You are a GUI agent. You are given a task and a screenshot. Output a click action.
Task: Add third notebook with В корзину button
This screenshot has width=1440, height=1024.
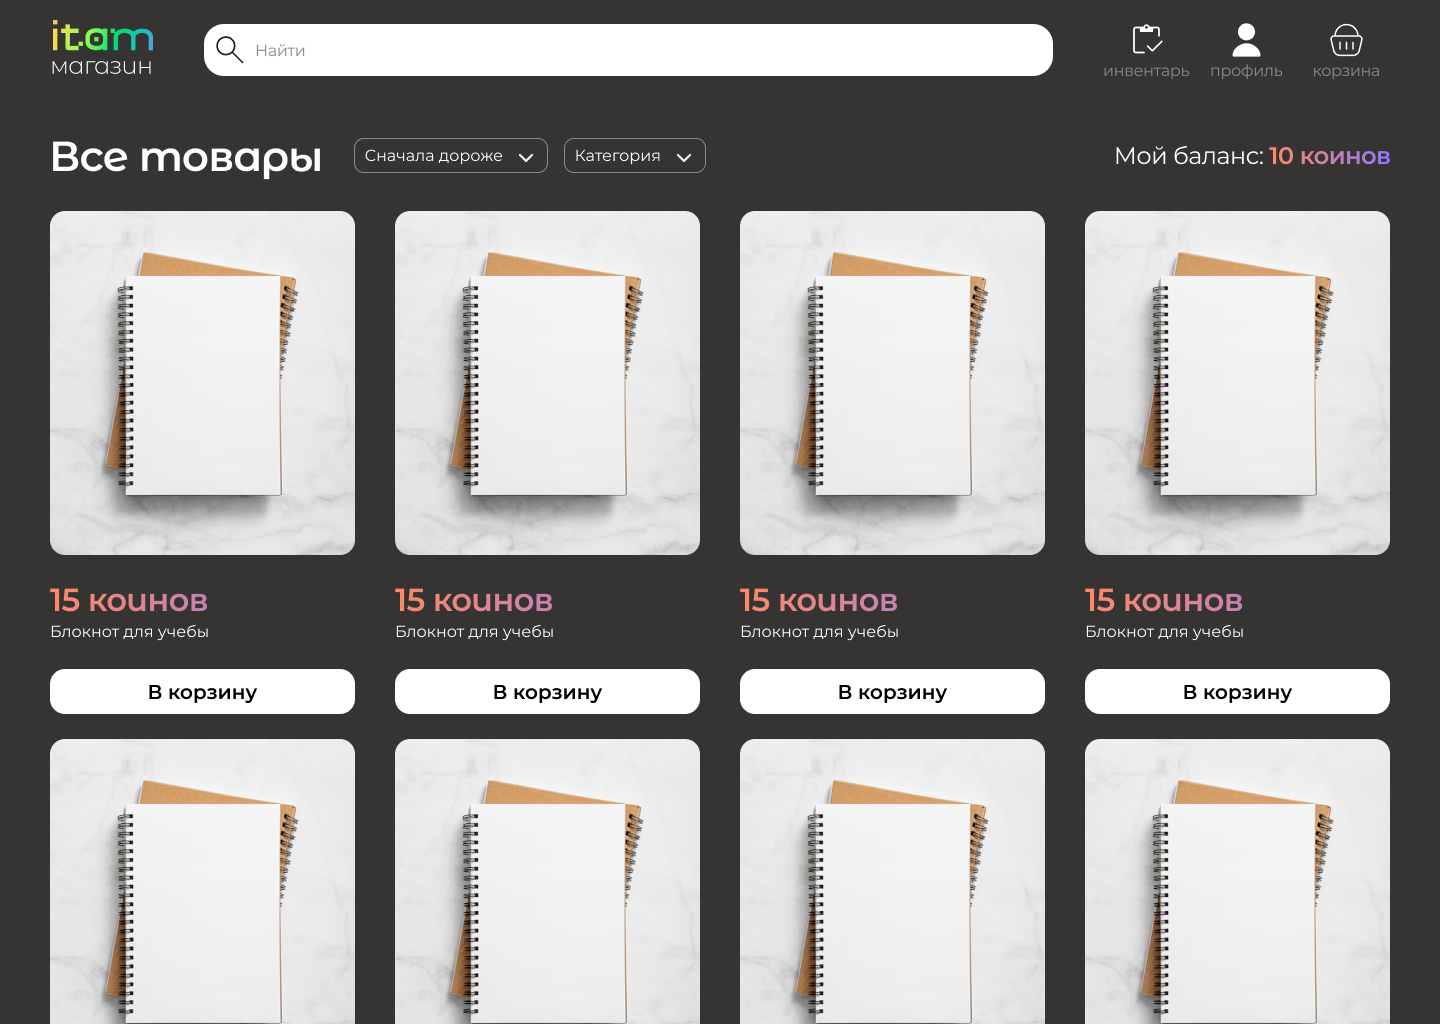pyautogui.click(x=892, y=691)
